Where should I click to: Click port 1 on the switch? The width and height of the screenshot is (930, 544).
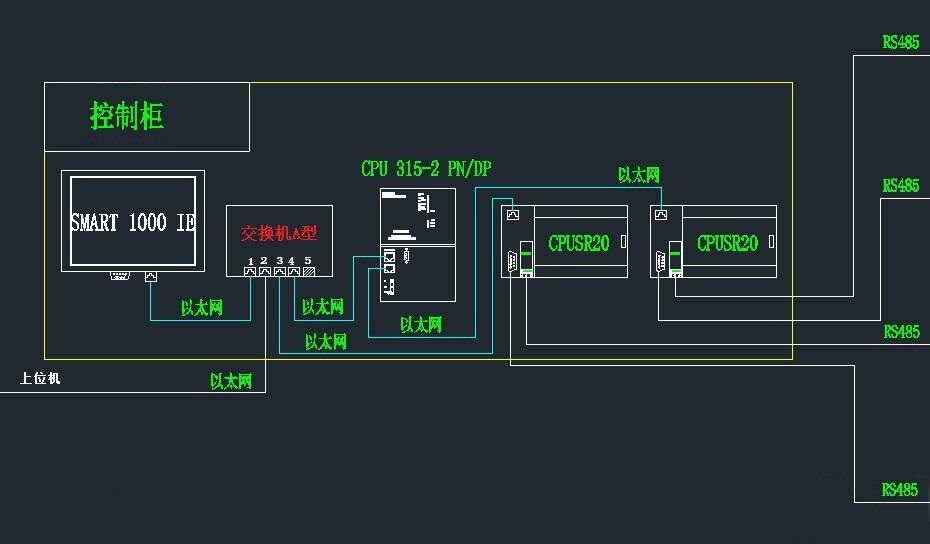250,270
